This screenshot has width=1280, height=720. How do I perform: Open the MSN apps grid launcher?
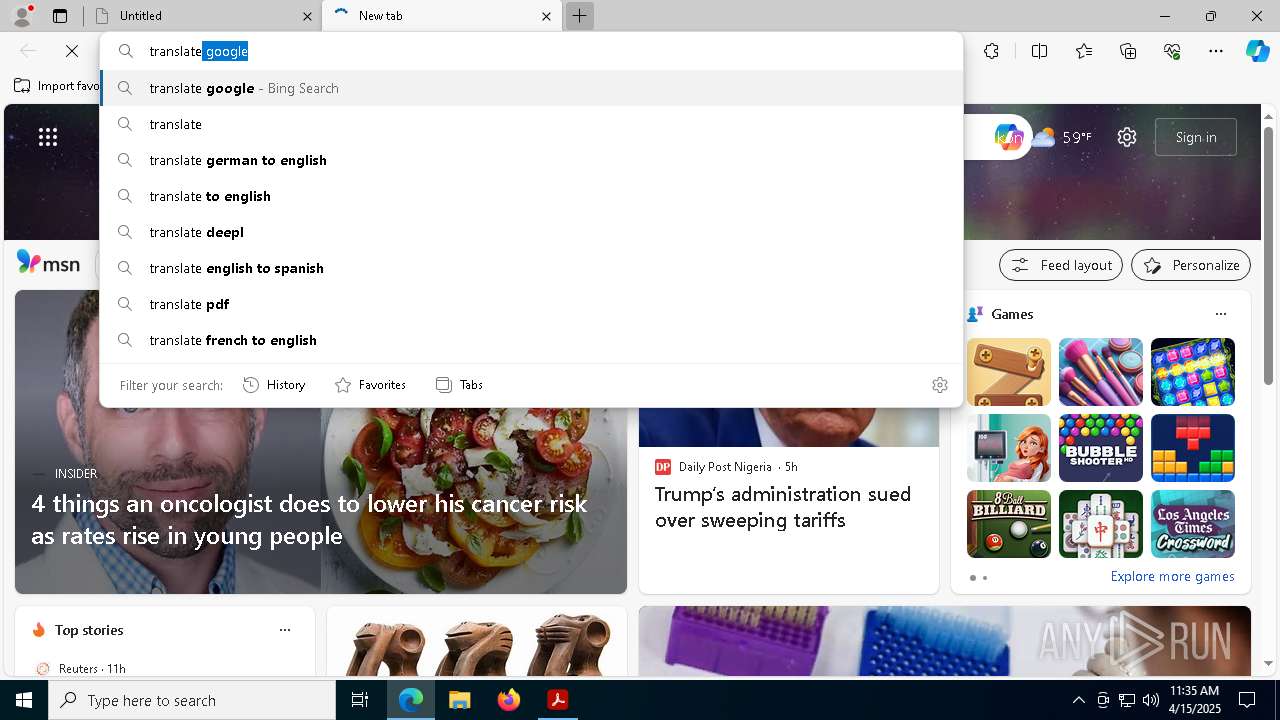(48, 137)
